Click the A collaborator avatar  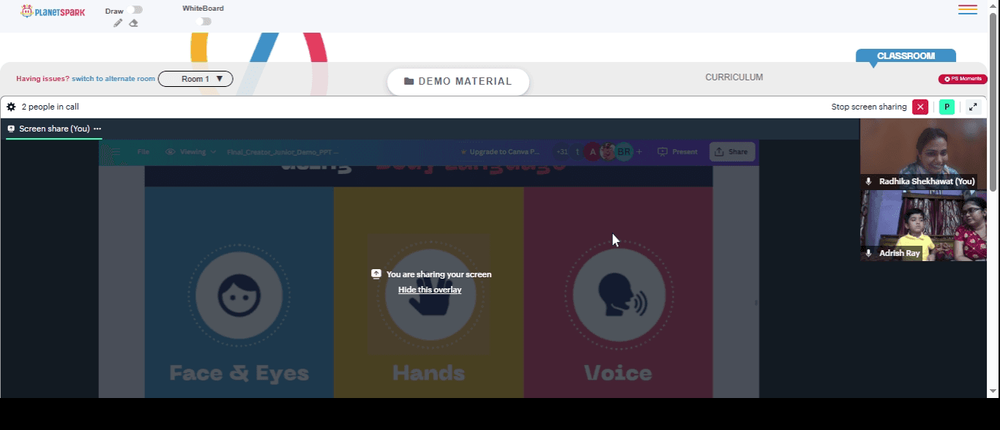pyautogui.click(x=592, y=152)
